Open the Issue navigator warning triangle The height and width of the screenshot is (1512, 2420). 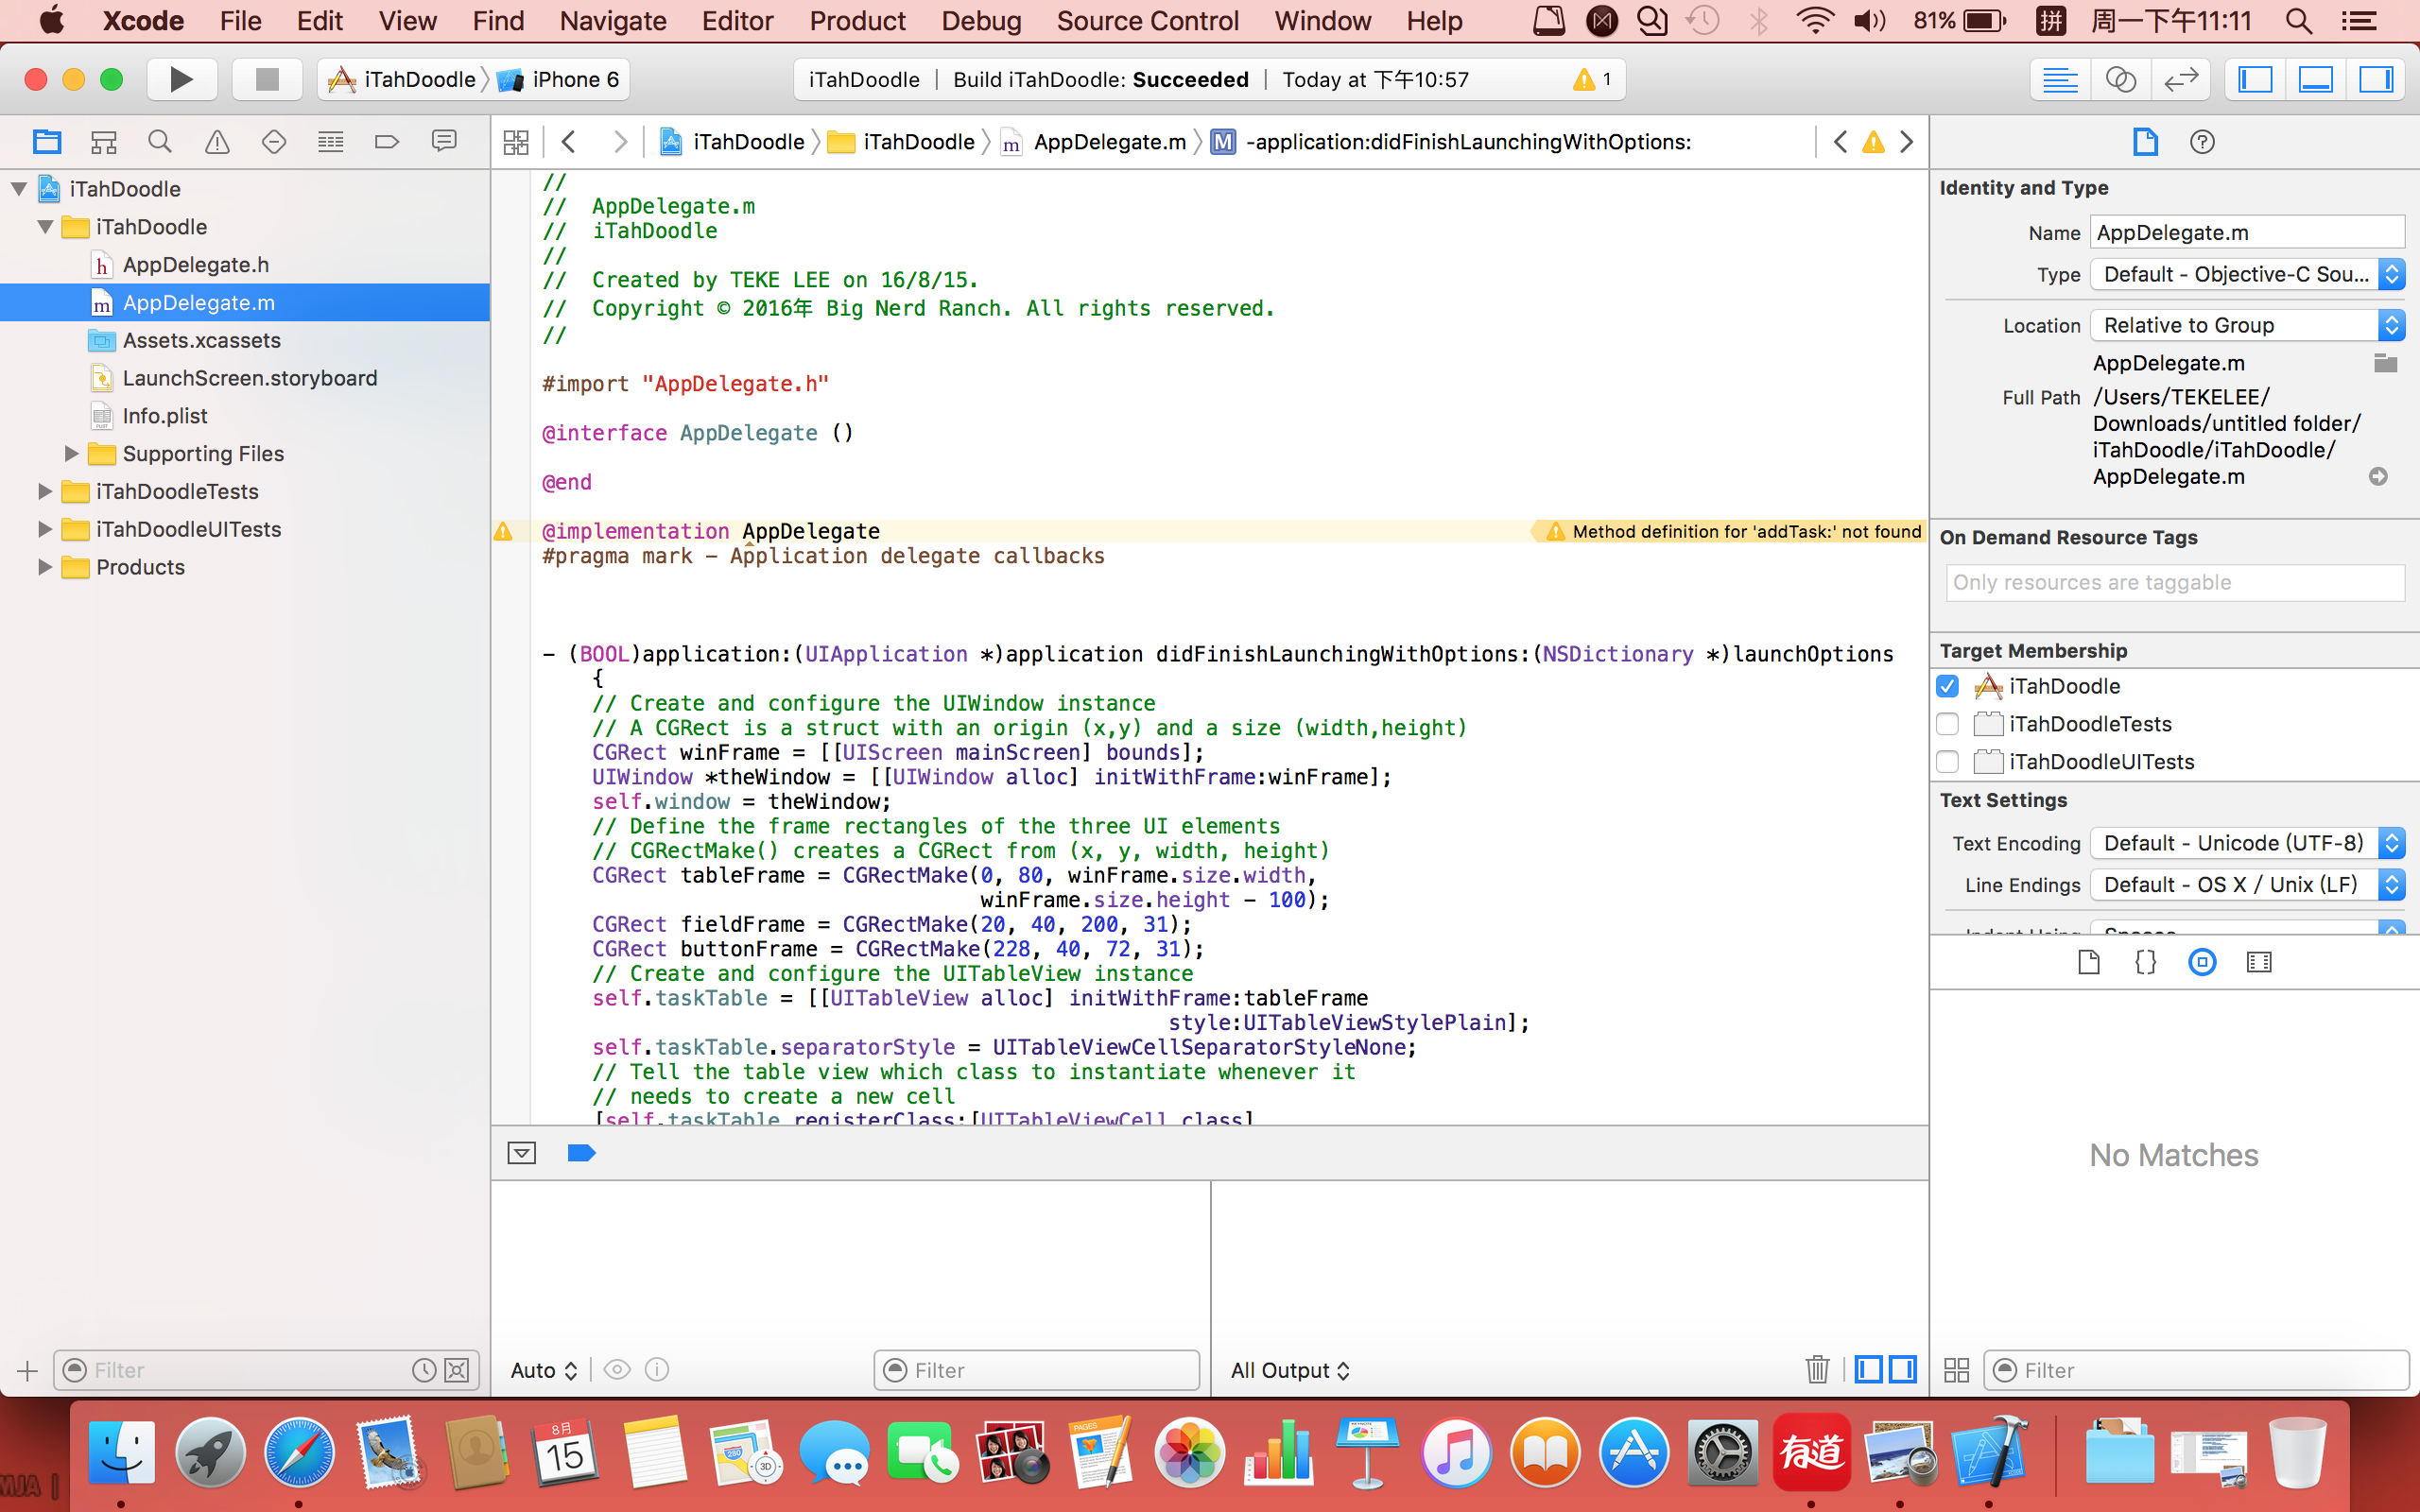217,142
